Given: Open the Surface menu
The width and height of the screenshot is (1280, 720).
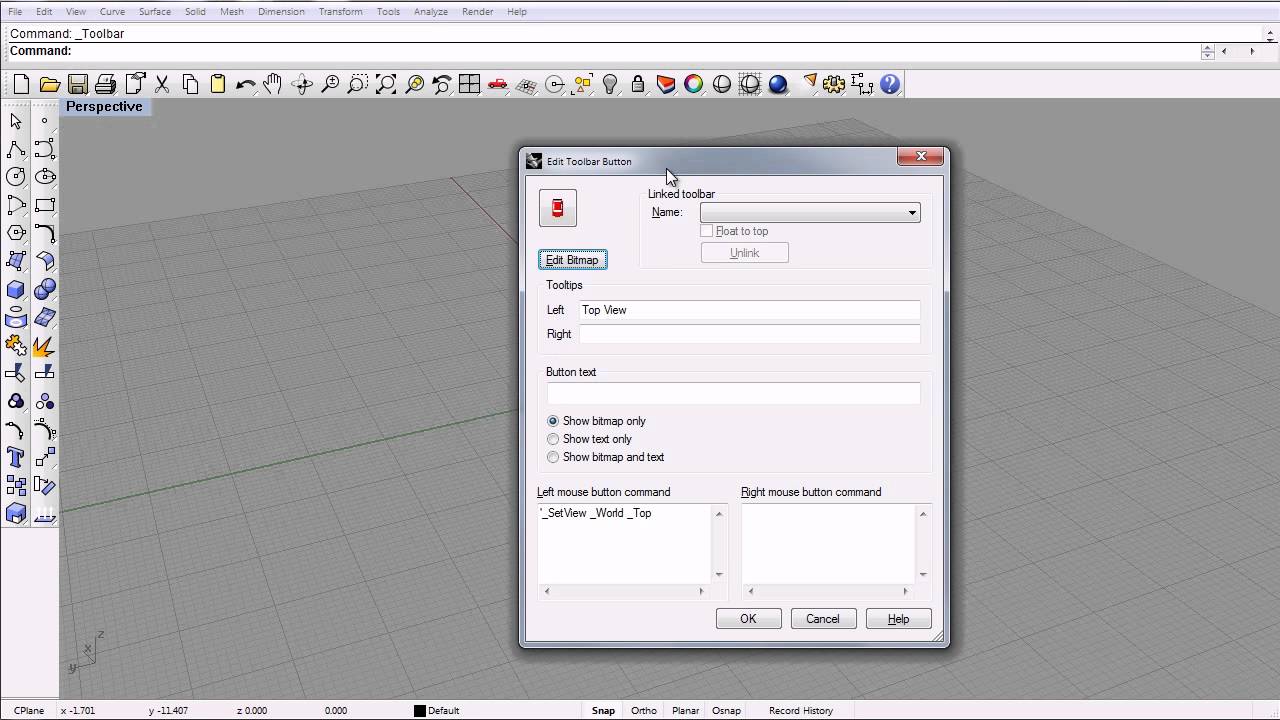Looking at the screenshot, I should [x=154, y=11].
